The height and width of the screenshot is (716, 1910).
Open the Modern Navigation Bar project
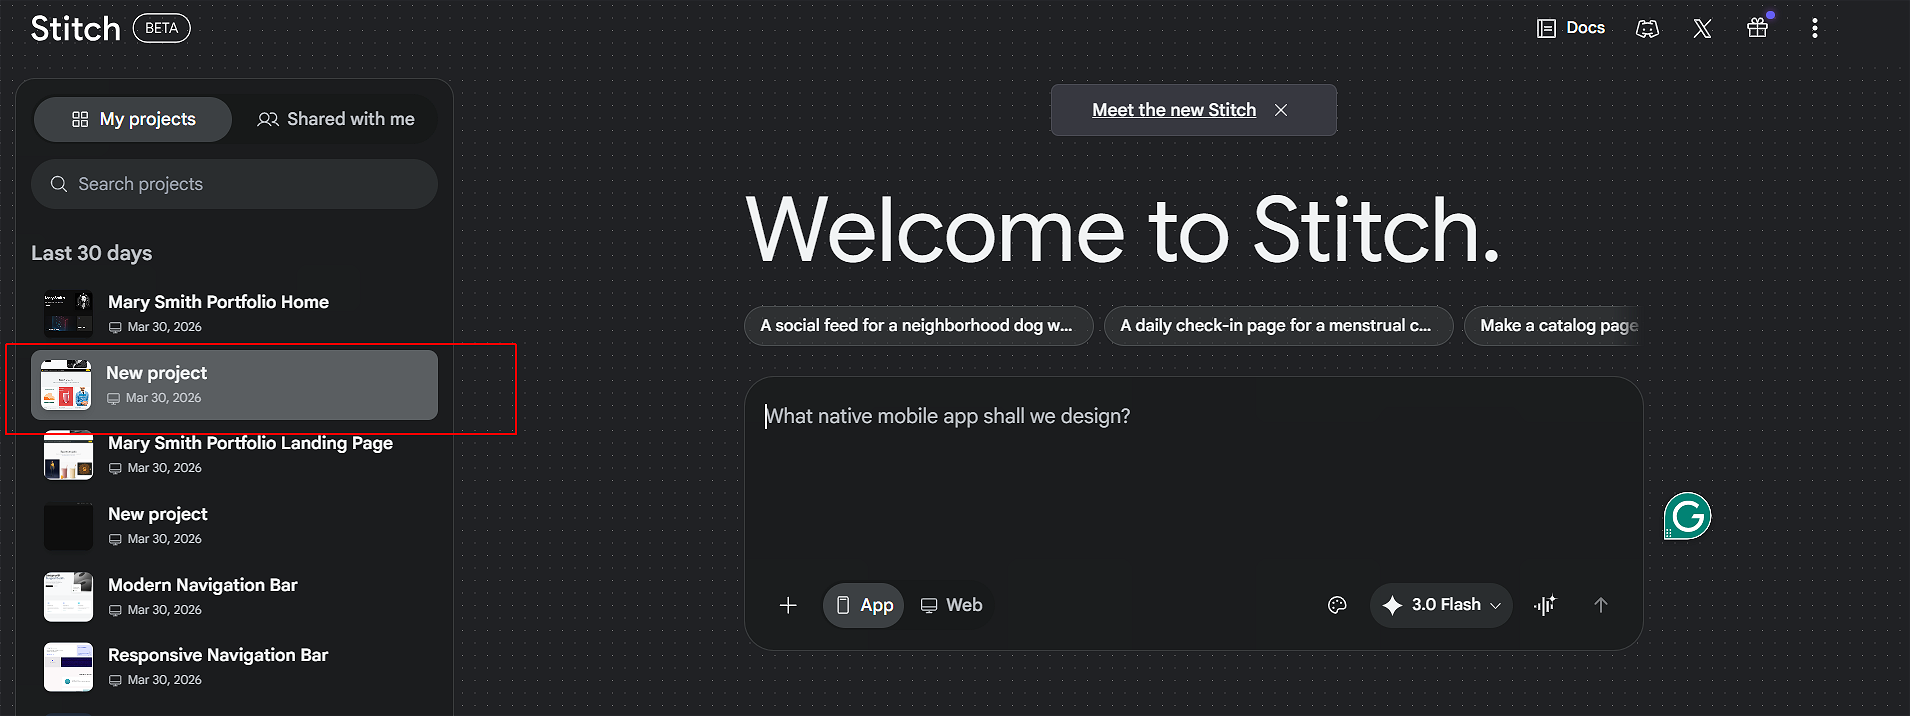pyautogui.click(x=234, y=597)
